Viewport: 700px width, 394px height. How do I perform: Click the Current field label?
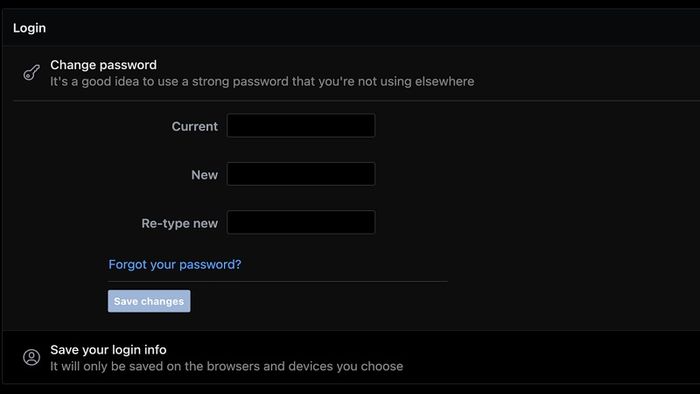195,126
